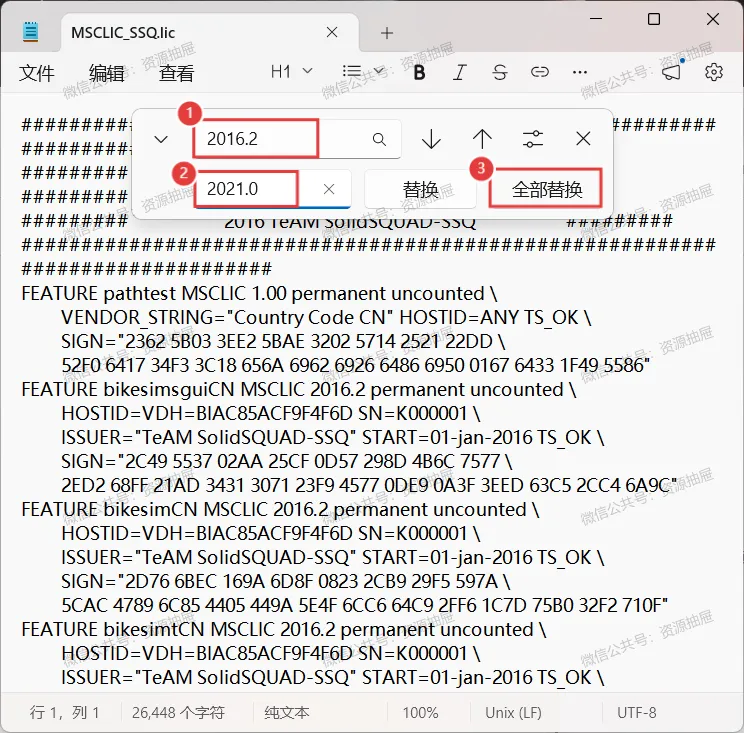Click the Notepad app icon in title bar
This screenshot has height=733, width=744.
pyautogui.click(x=30, y=32)
